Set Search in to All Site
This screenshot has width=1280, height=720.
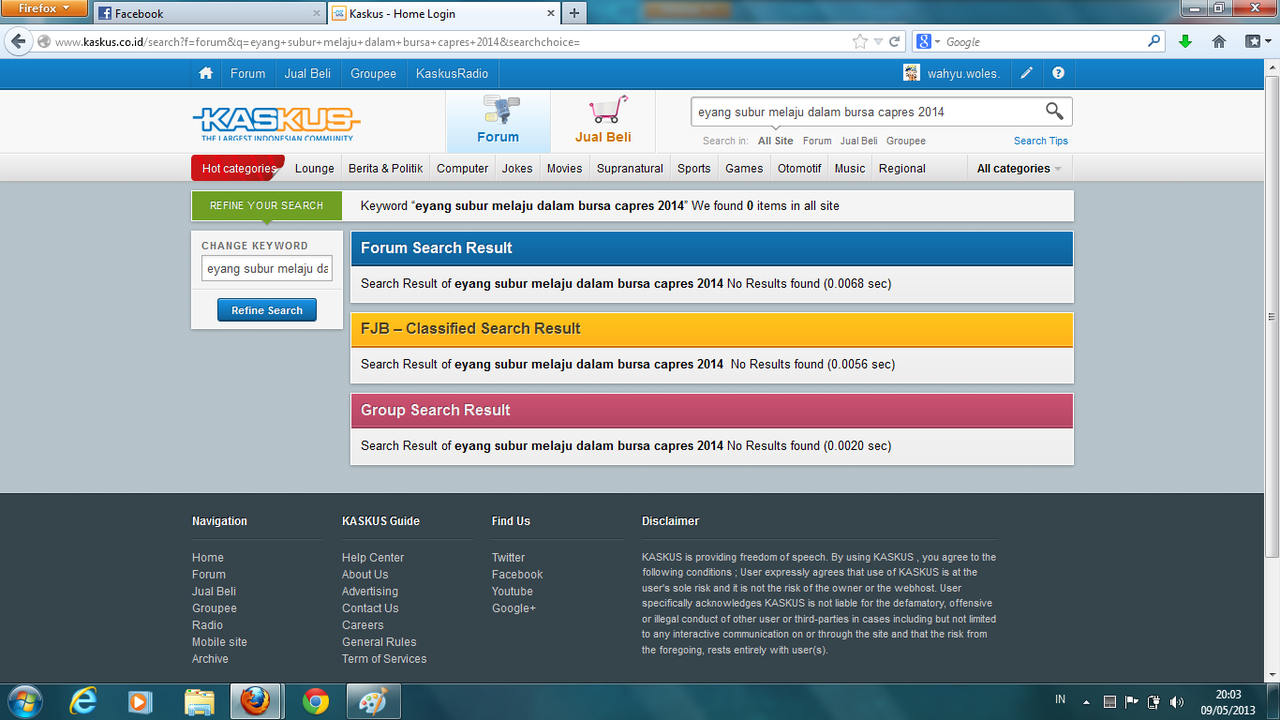[776, 141]
